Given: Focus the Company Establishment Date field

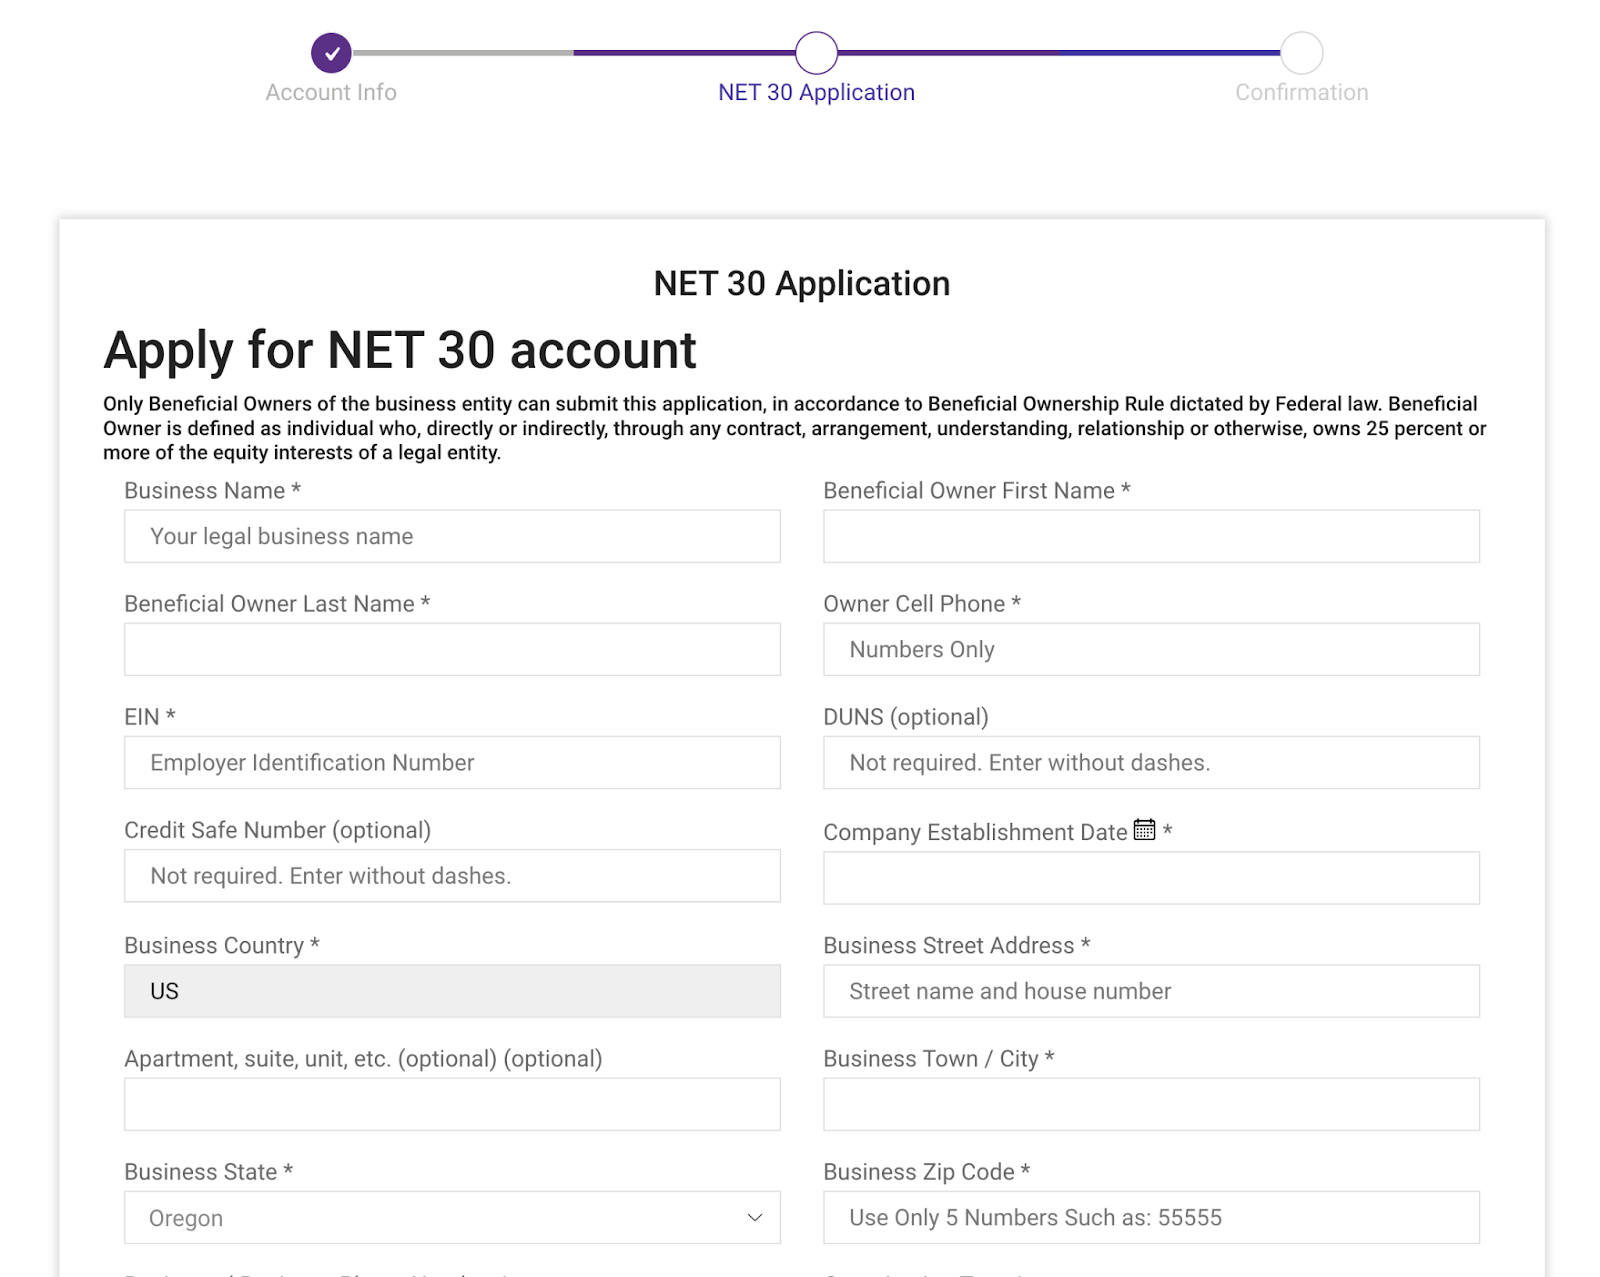Looking at the screenshot, I should (x=1151, y=878).
